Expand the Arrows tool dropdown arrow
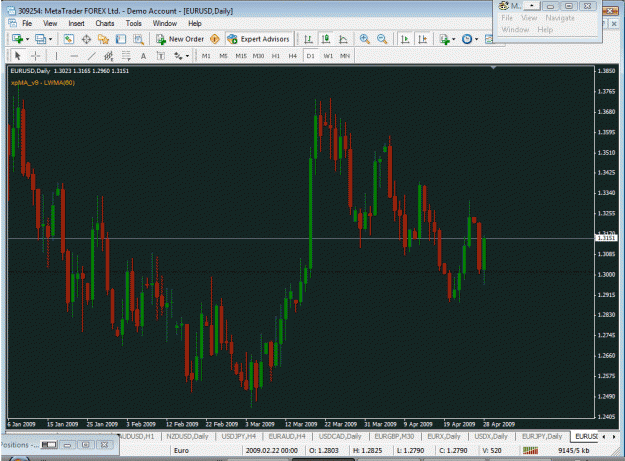625x461 pixels. (x=187, y=56)
